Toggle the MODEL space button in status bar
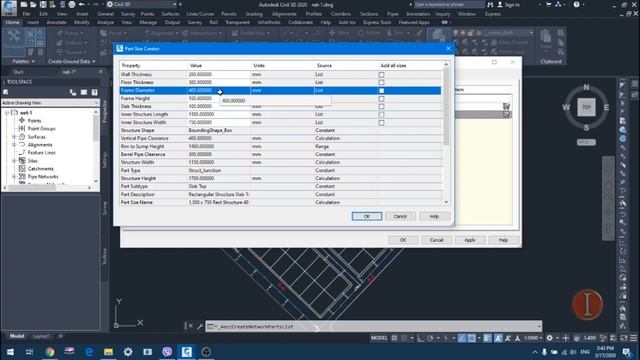The height and width of the screenshot is (360, 640). pos(379,338)
